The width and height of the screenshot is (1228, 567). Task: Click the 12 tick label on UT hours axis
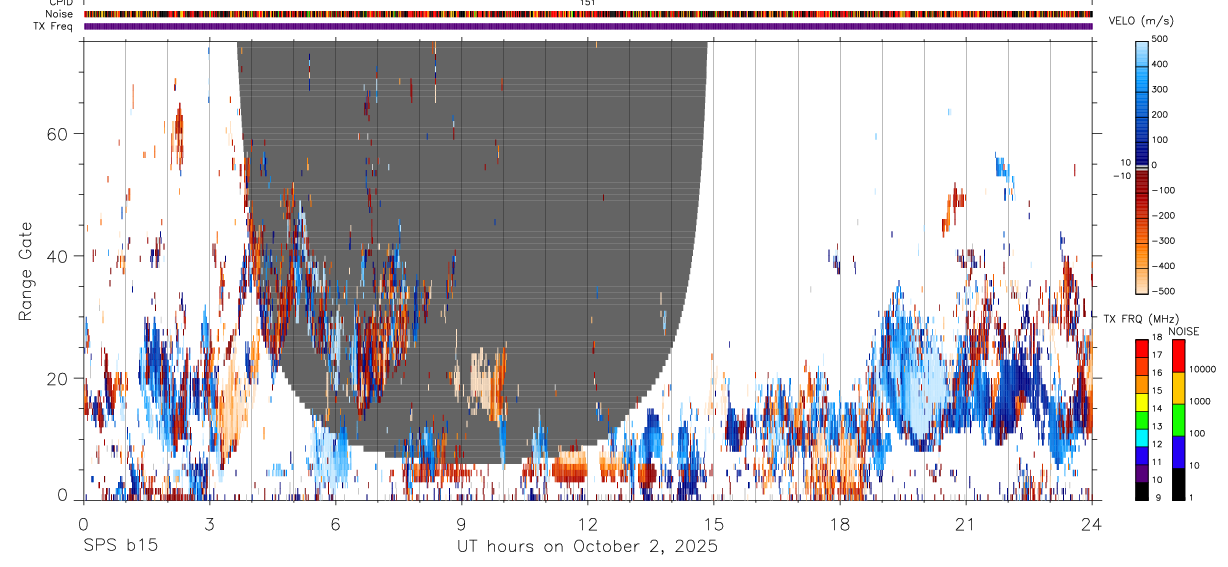coord(587,524)
